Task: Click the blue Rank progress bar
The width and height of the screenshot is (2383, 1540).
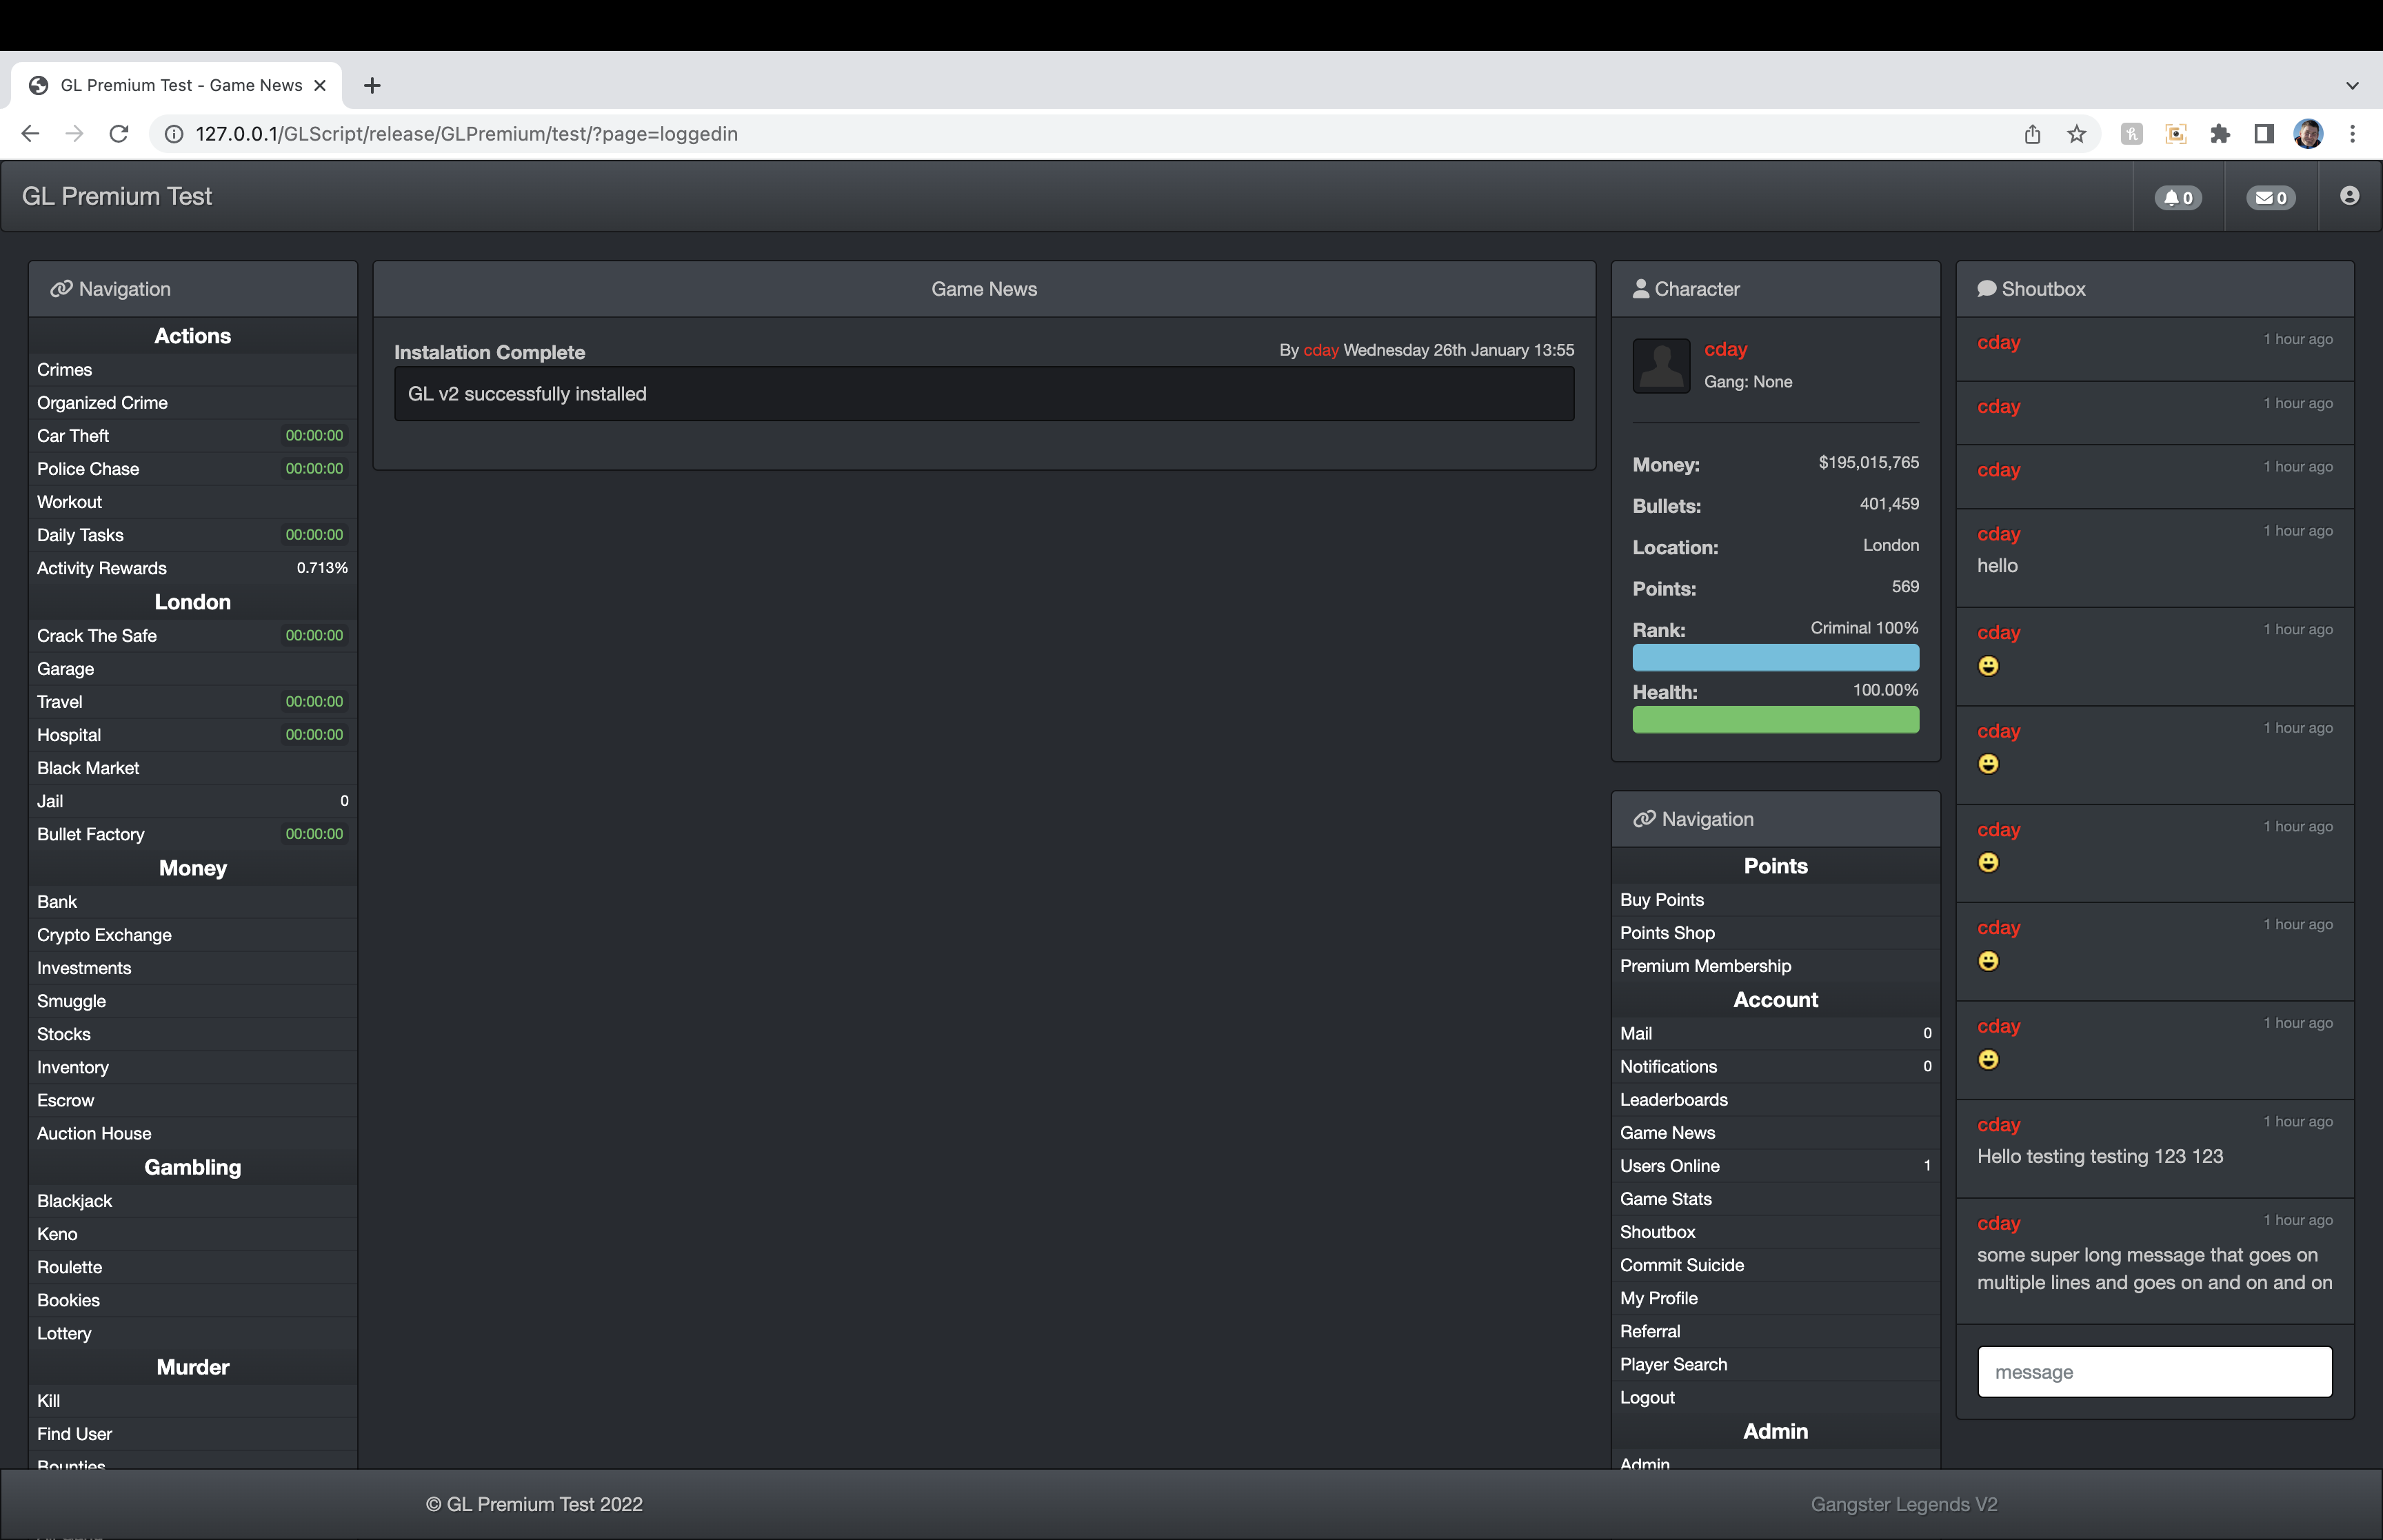Action: tap(1775, 658)
